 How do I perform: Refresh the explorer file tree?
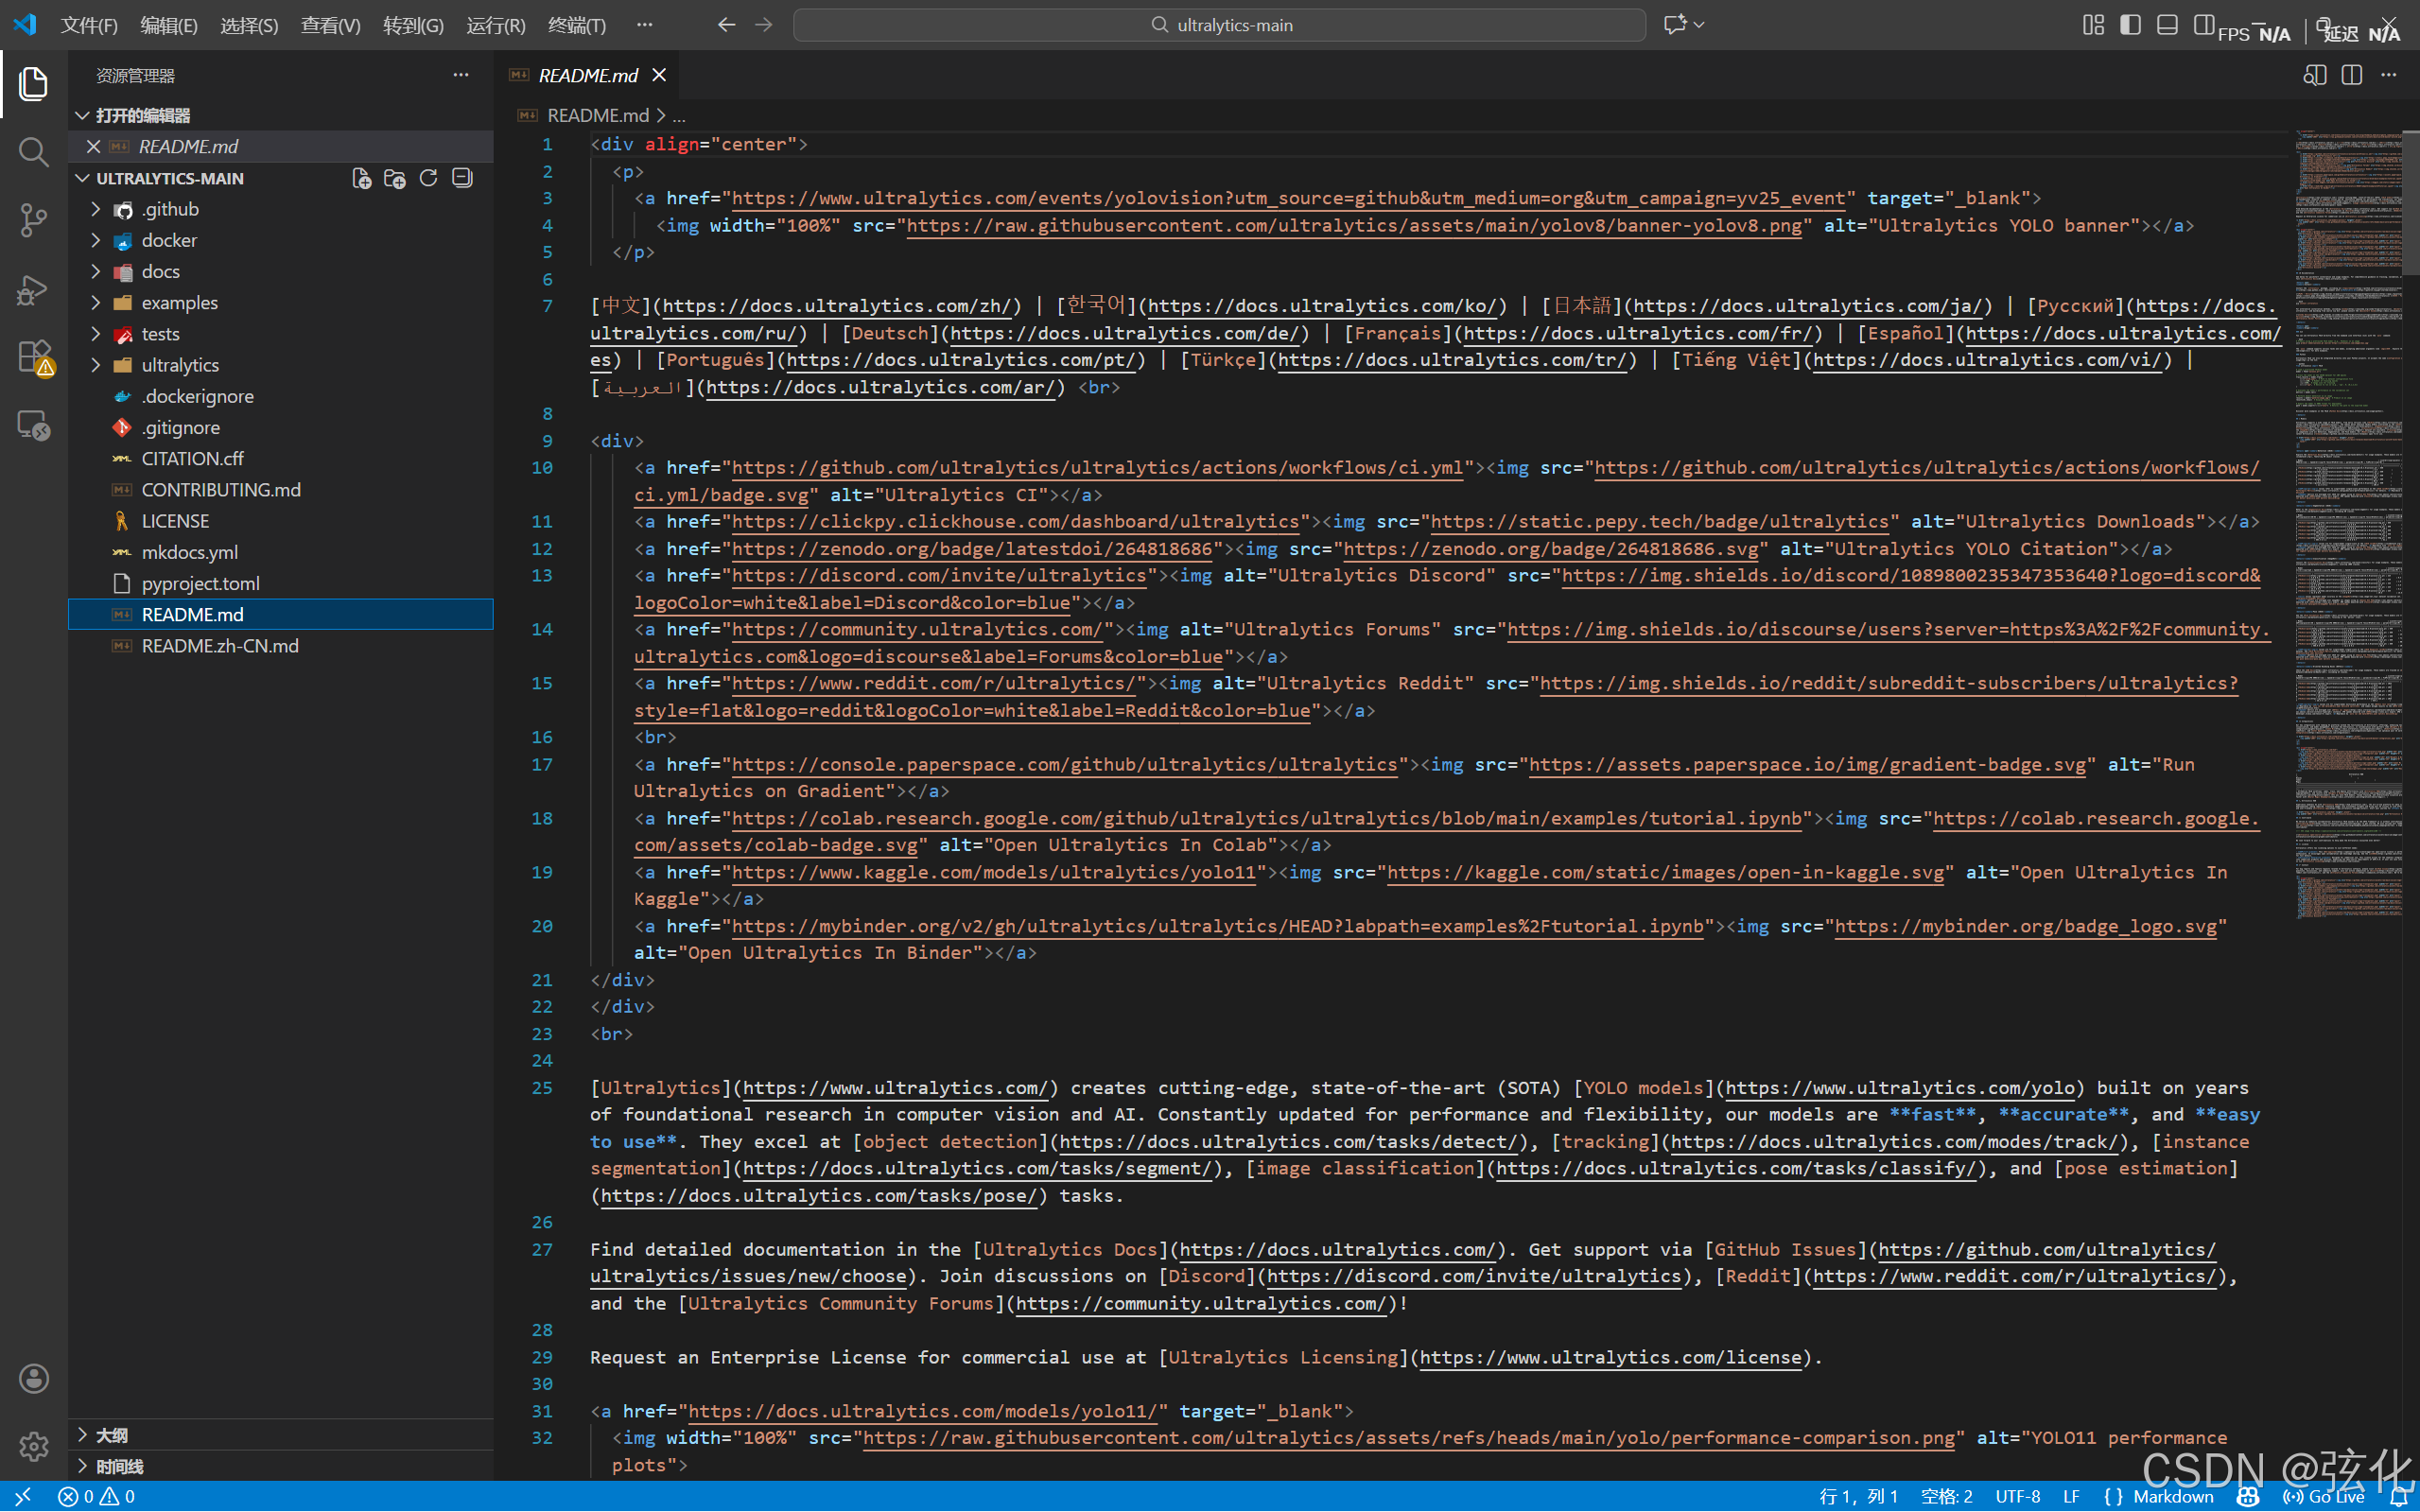(x=428, y=178)
